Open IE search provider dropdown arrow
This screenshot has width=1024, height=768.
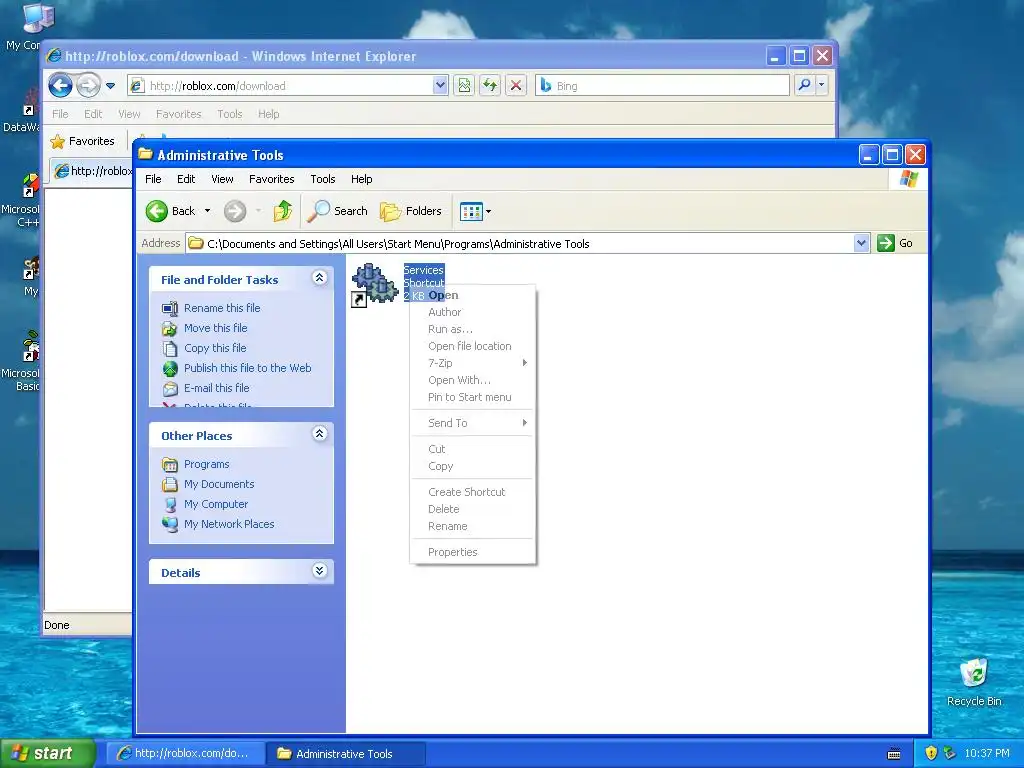[822, 86]
